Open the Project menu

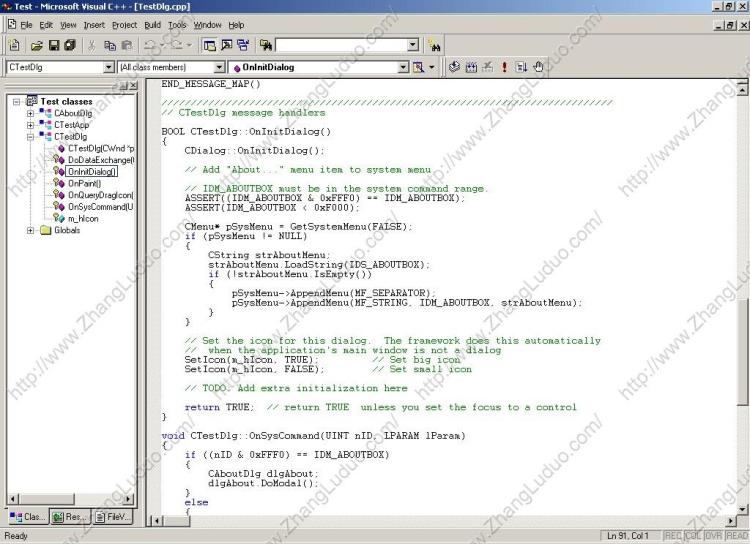click(124, 25)
